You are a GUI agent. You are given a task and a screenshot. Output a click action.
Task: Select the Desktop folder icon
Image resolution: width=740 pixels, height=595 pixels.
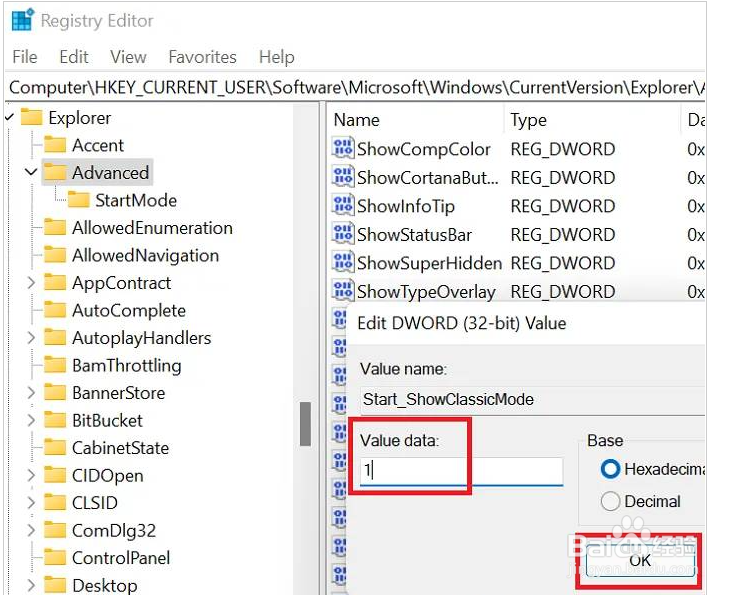55,585
